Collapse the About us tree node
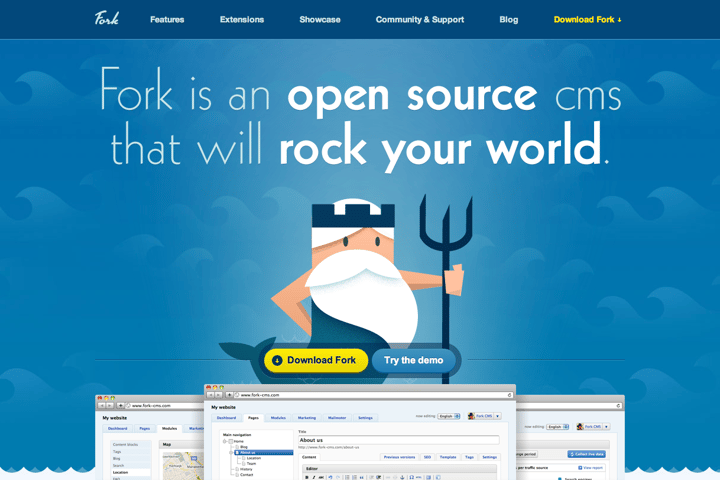Viewport: 720px width, 480px height. [231, 452]
